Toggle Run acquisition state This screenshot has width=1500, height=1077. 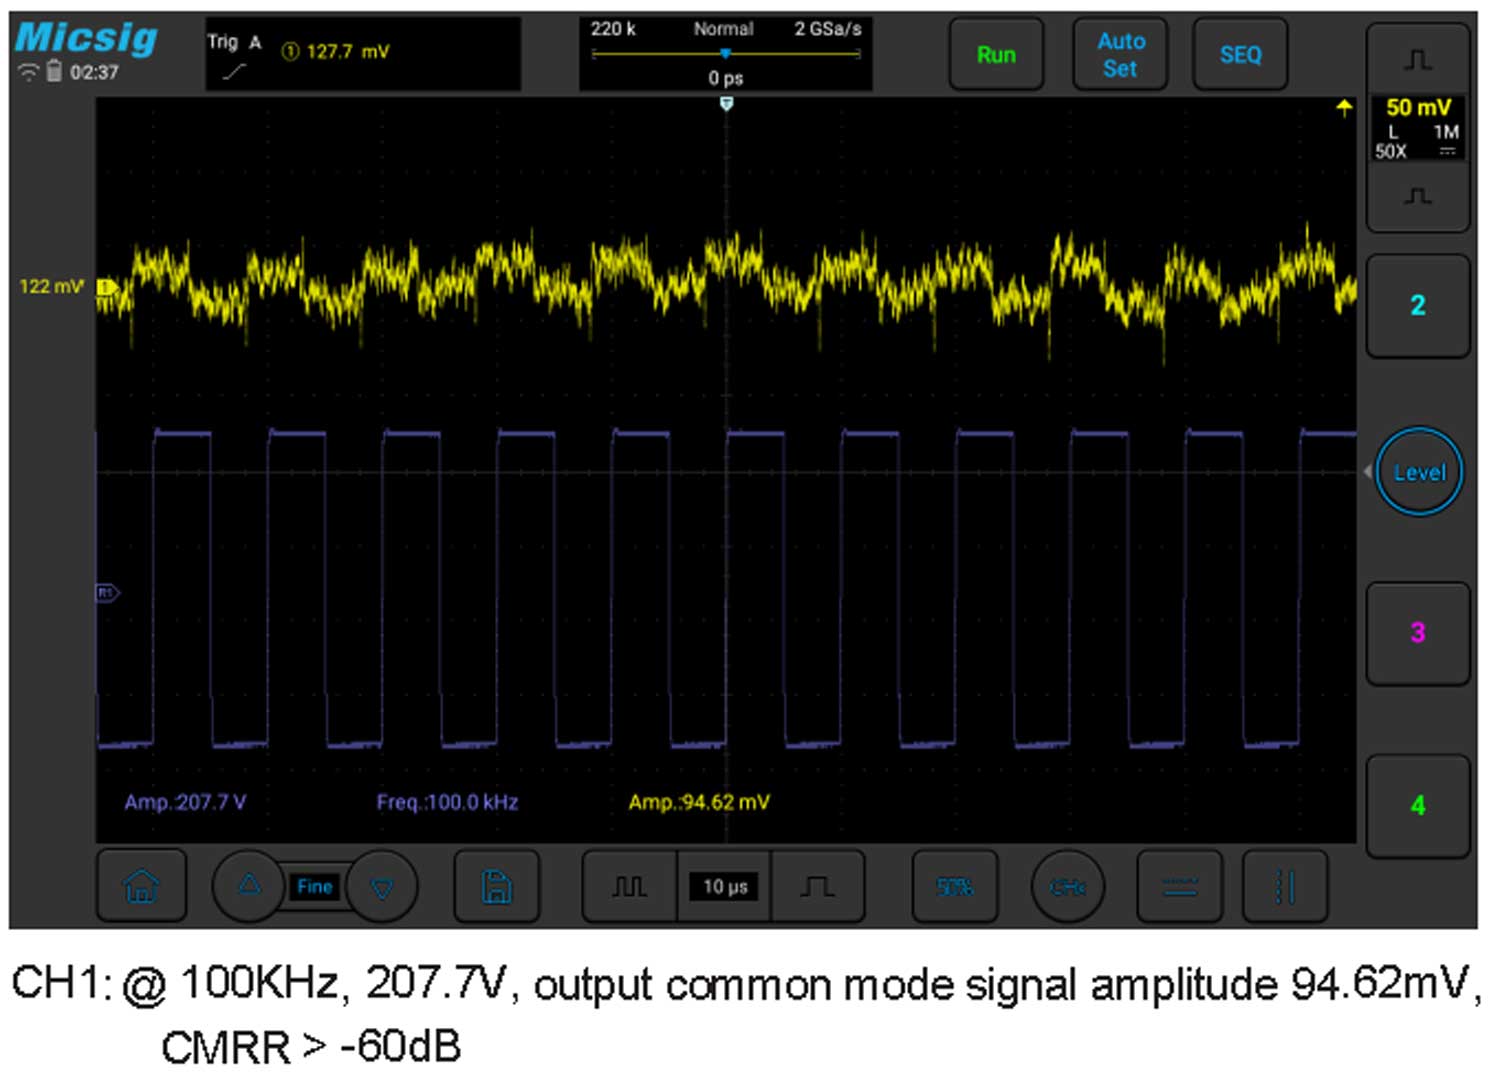tap(996, 55)
